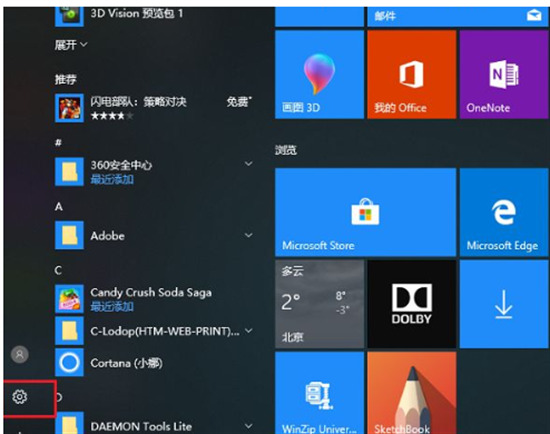Click the C-Lodop folder icon
This screenshot has height=434, width=550.
[69, 331]
